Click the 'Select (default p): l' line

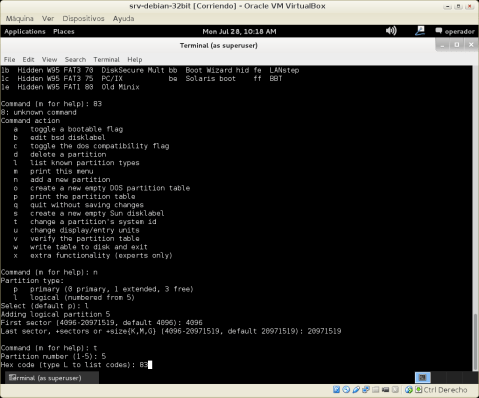[45, 306]
